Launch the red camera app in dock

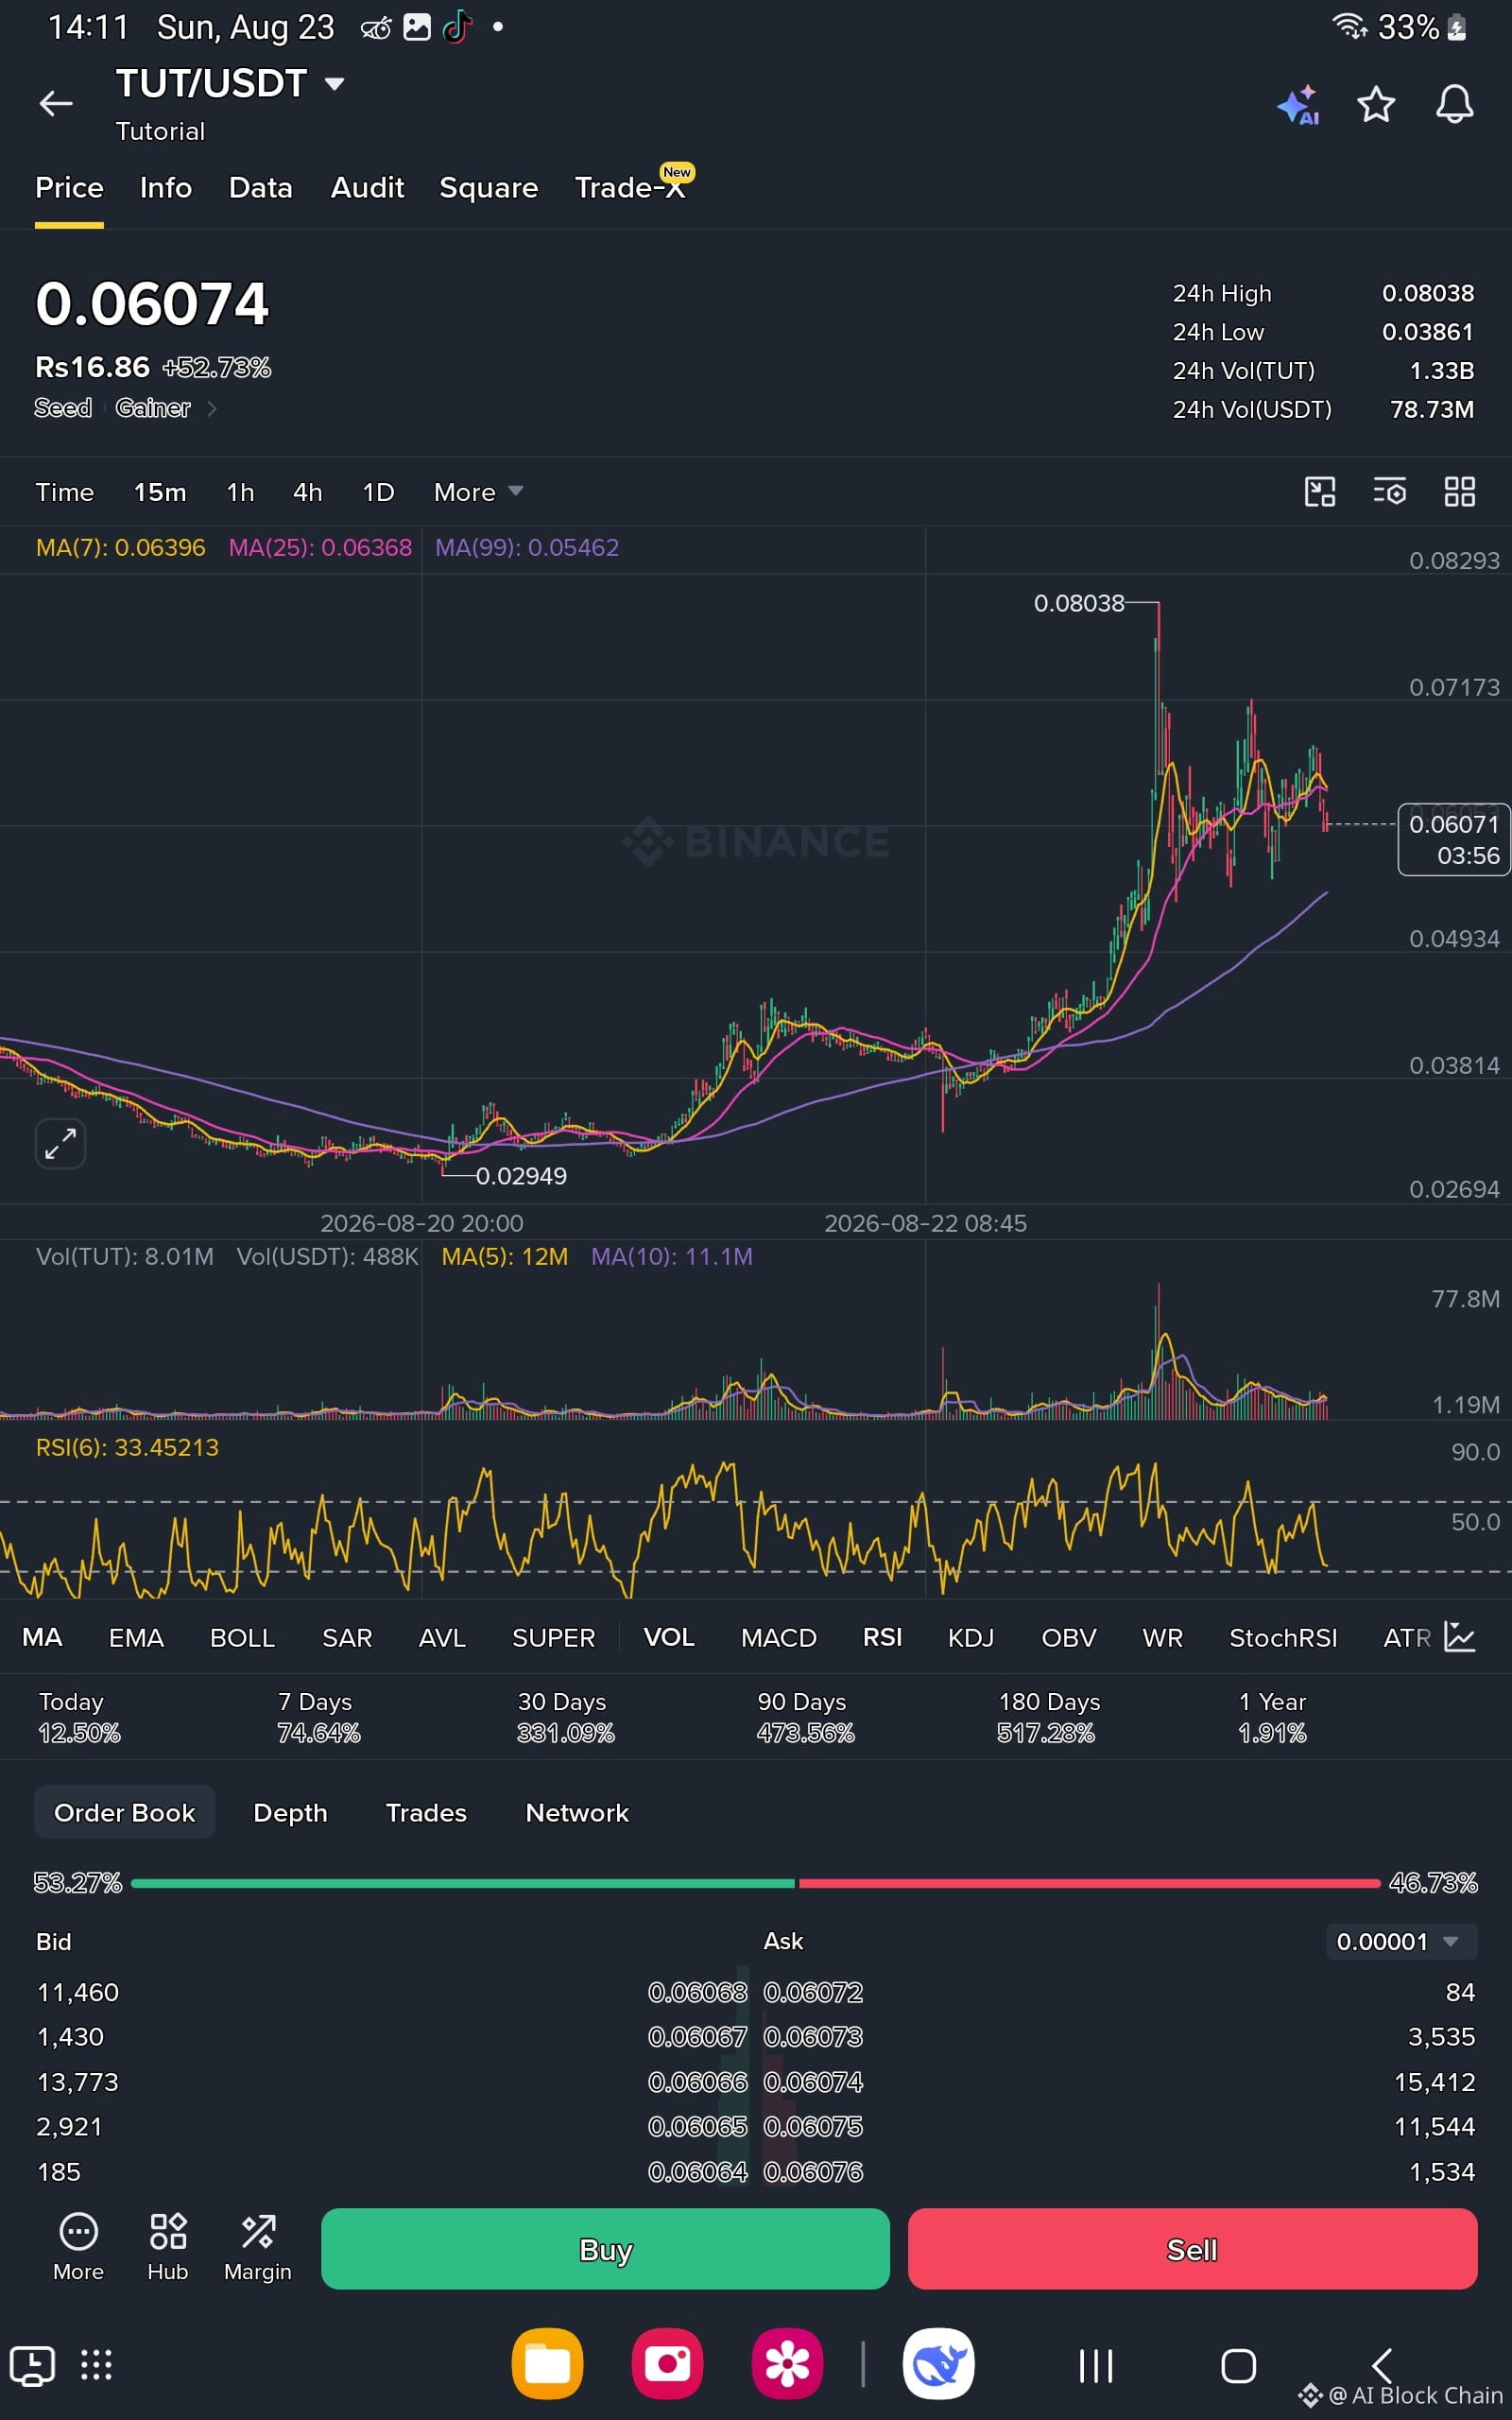click(667, 2364)
